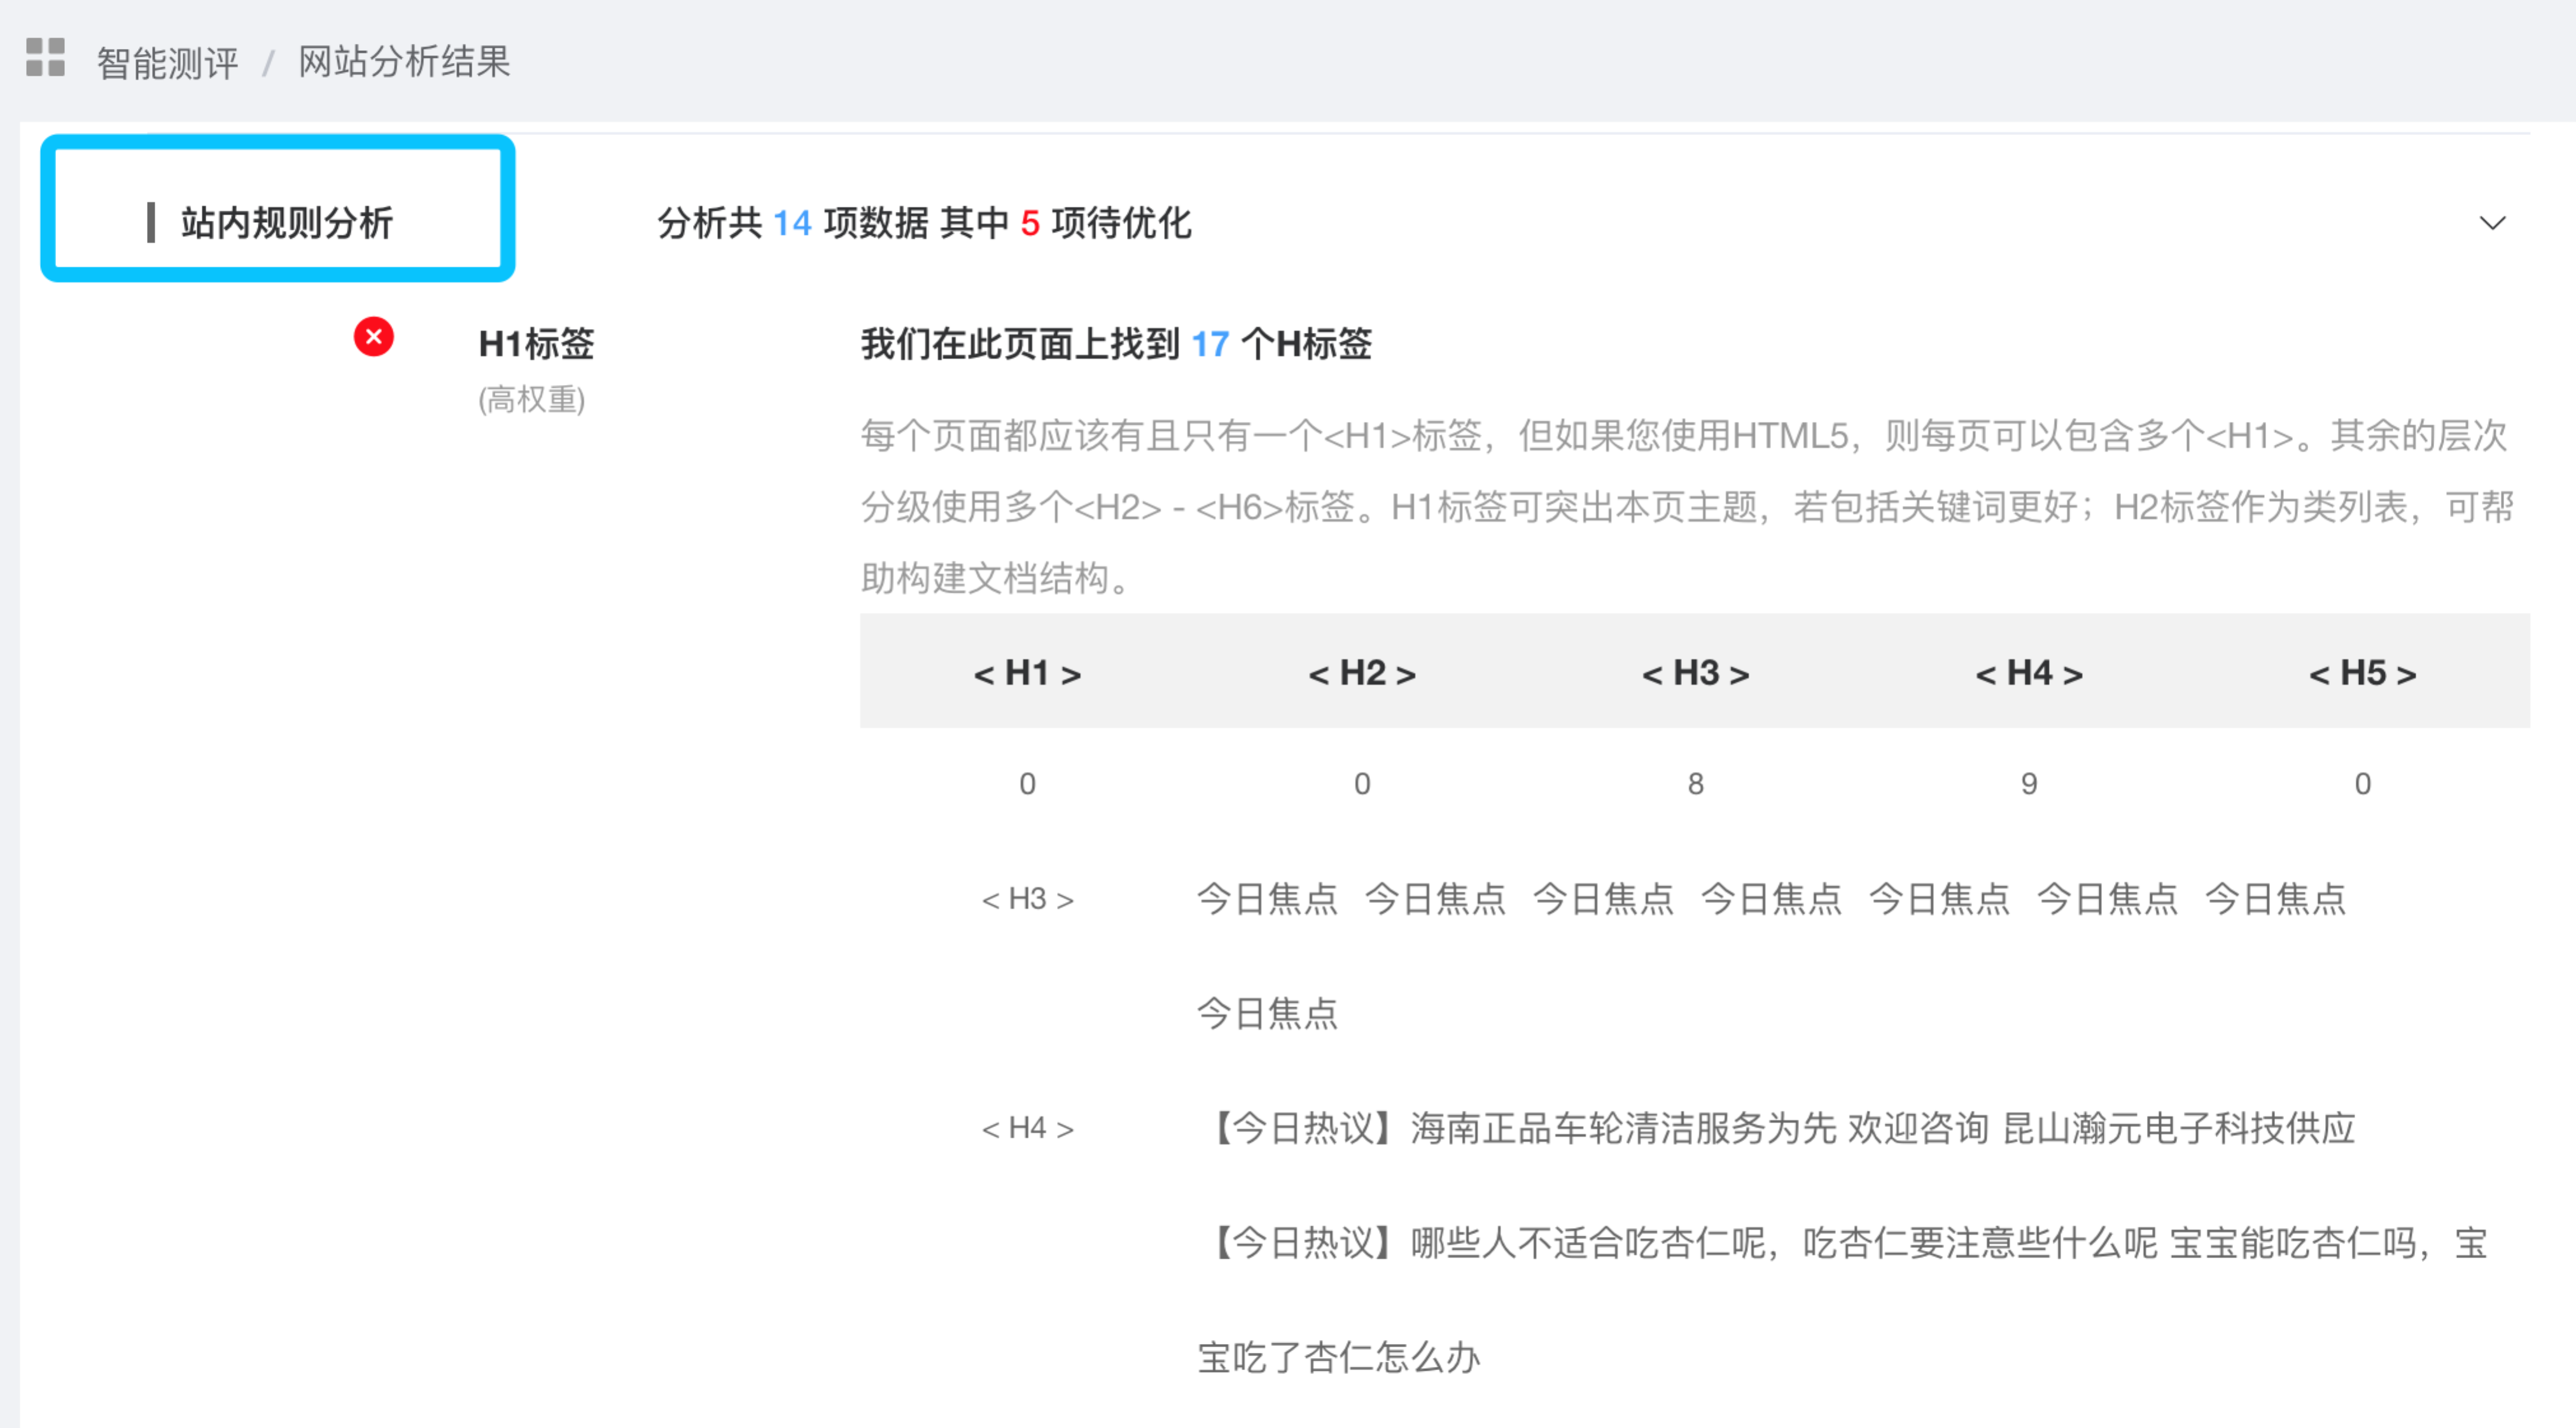This screenshot has height=1428, width=2576.
Task: Click the < H1 > table column header
Action: click(x=1027, y=673)
